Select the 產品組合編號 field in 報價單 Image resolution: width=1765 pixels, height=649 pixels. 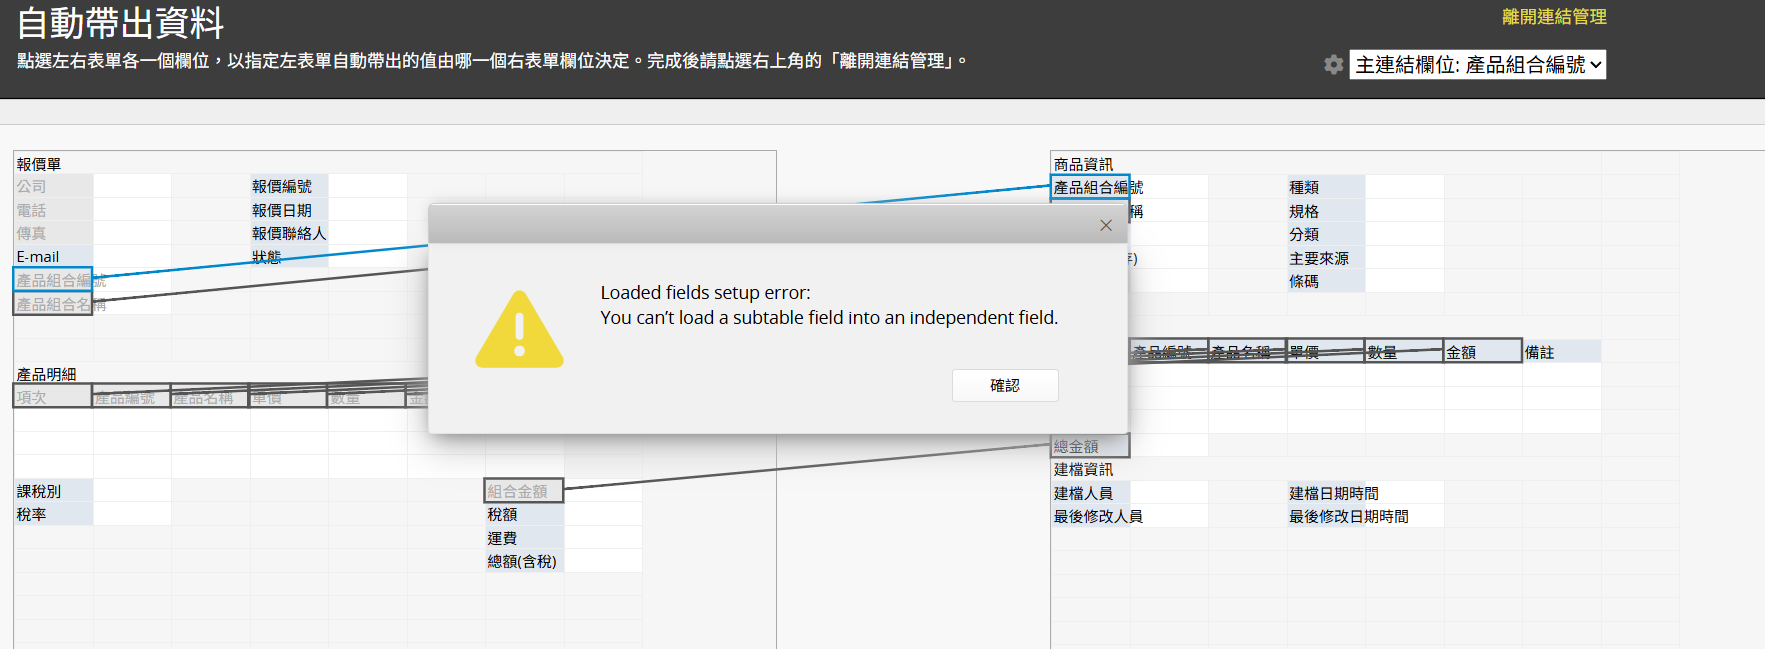click(53, 280)
